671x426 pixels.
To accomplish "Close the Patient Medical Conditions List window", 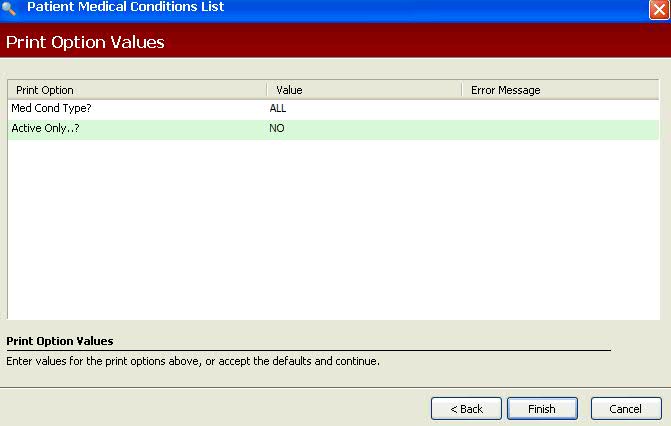I will tap(658, 9).
